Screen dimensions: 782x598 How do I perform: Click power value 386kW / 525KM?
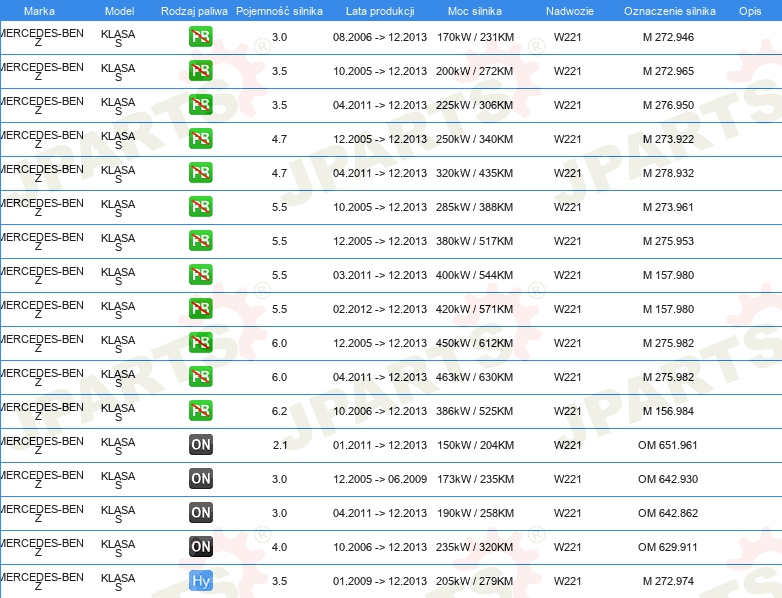[x=474, y=410]
